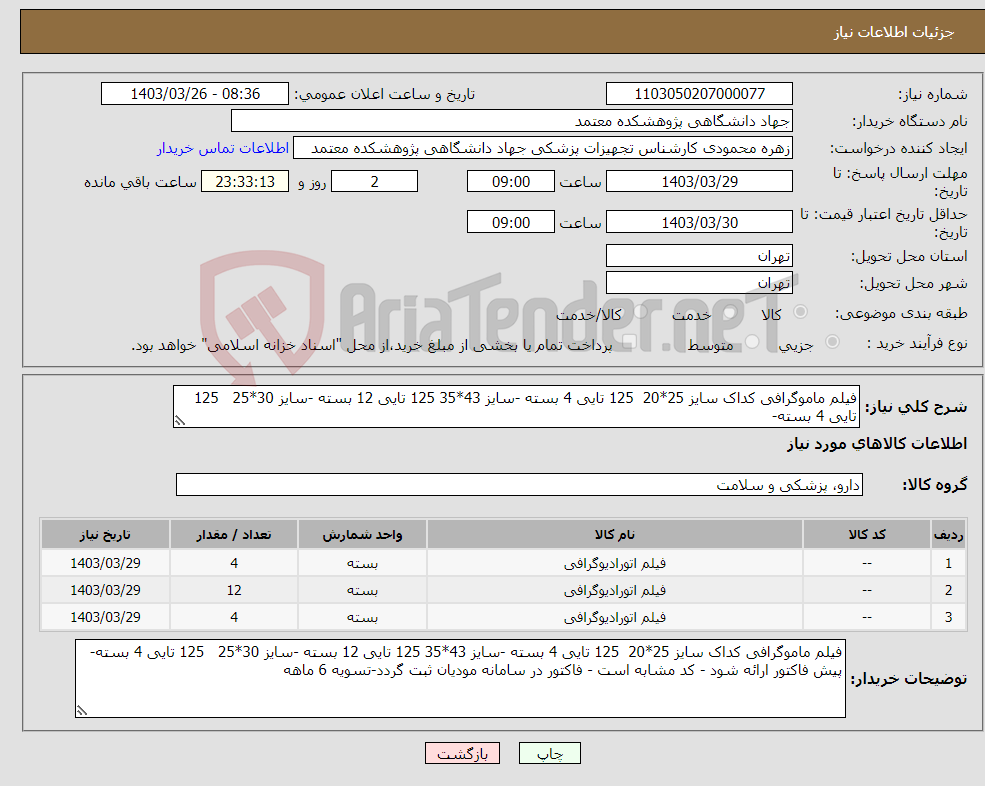Click the response deadline time 09:00 field
The image size is (985, 786).
coord(511,182)
